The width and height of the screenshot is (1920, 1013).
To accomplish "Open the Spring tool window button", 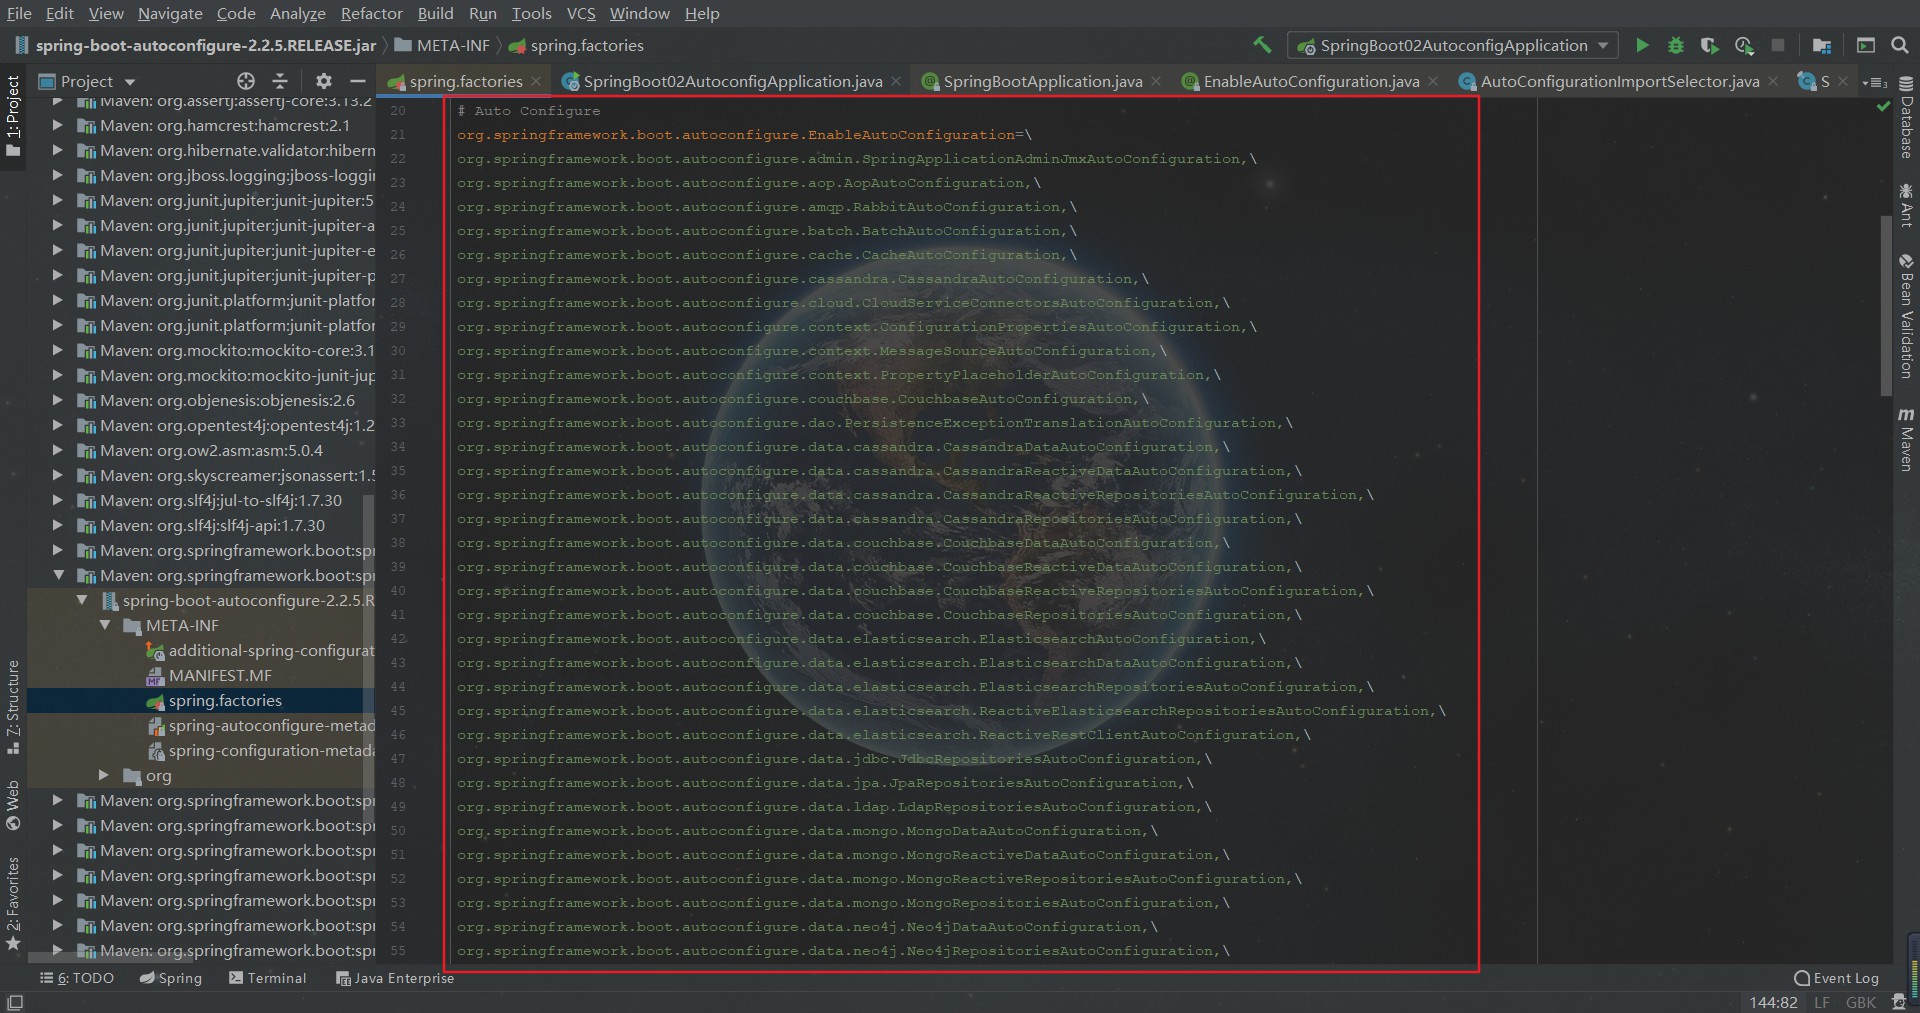I will tap(171, 978).
